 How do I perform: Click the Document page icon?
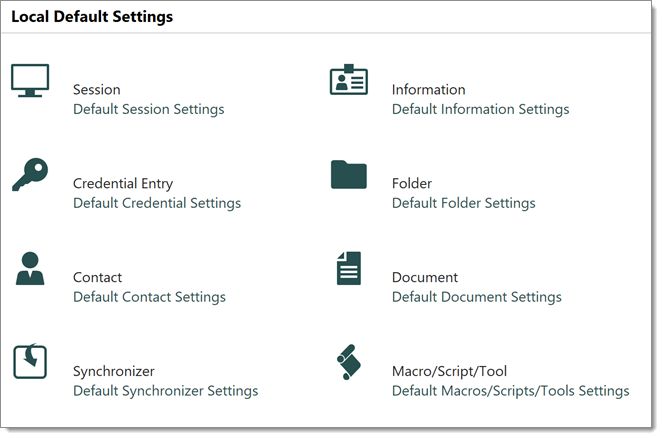tap(348, 268)
